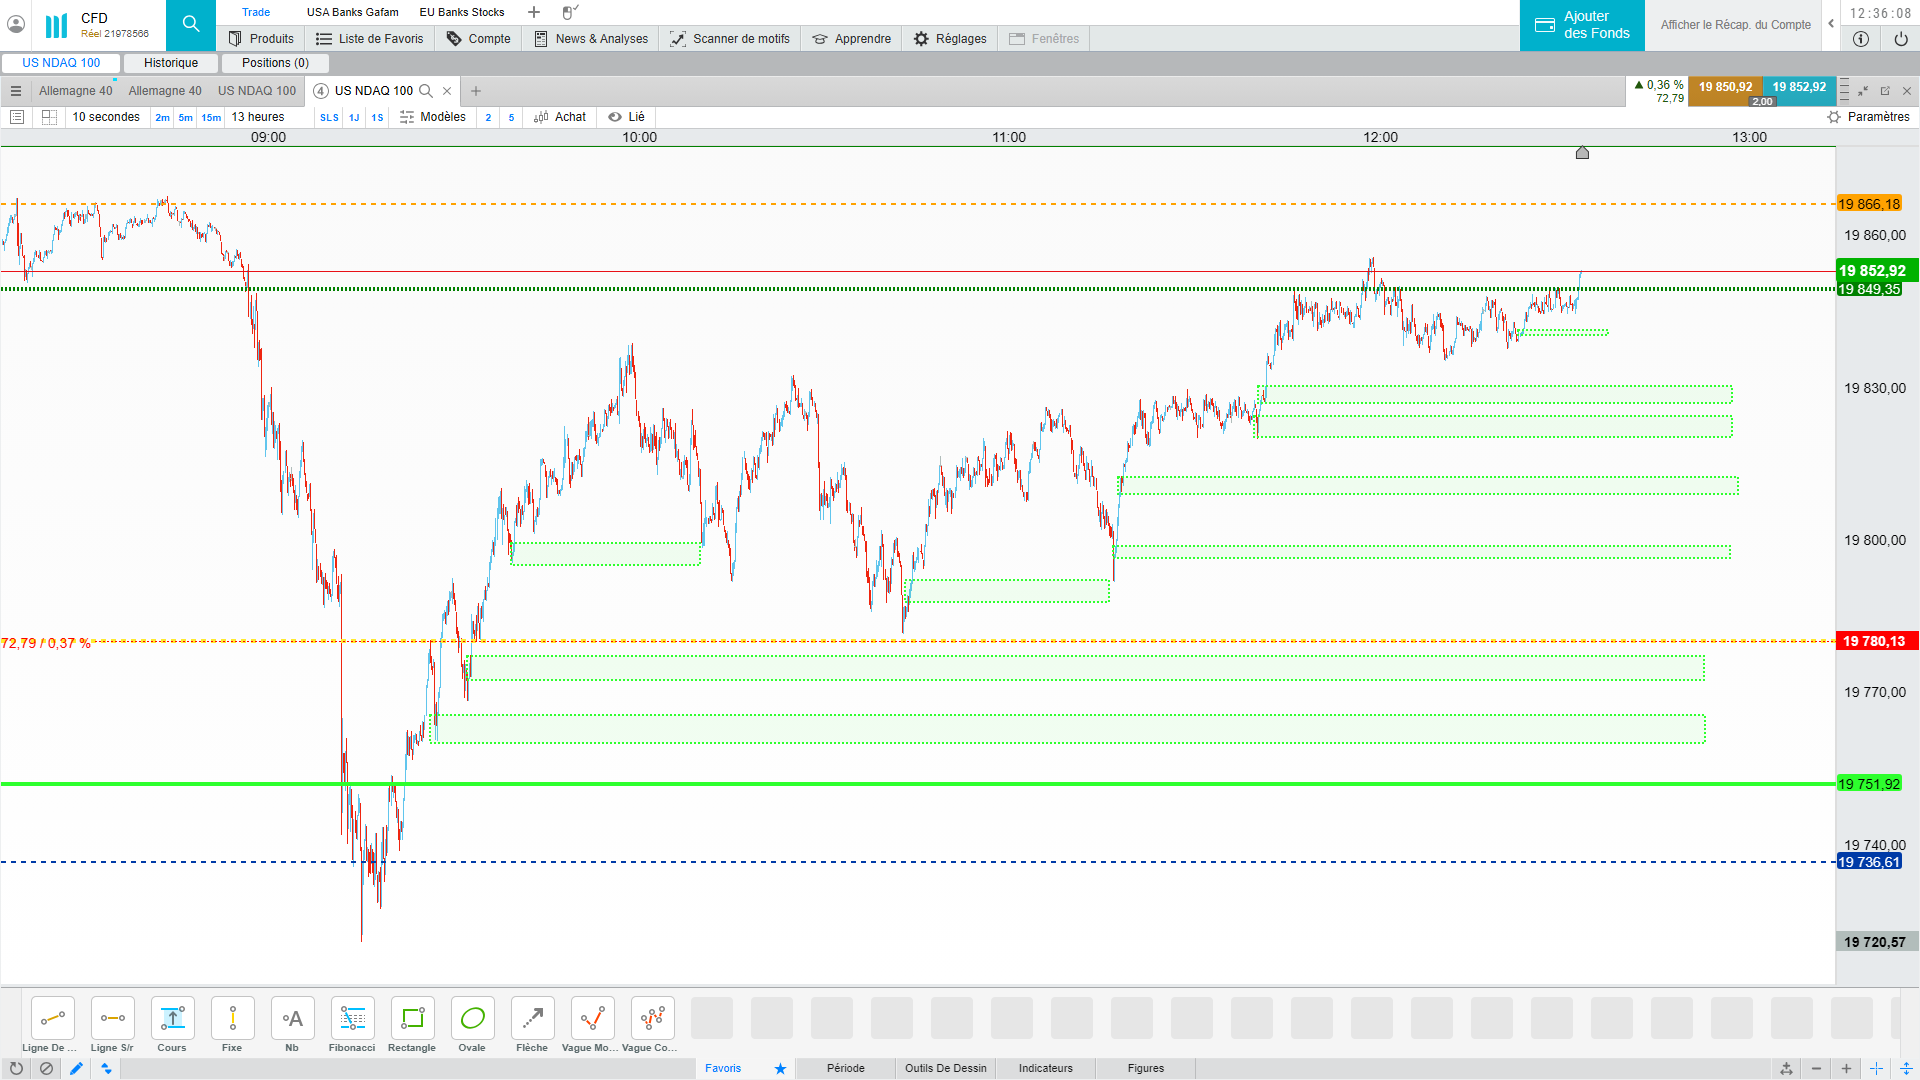Image resolution: width=1920 pixels, height=1080 pixels.
Task: Select the Ligne S/r tool
Action: (x=112, y=1019)
